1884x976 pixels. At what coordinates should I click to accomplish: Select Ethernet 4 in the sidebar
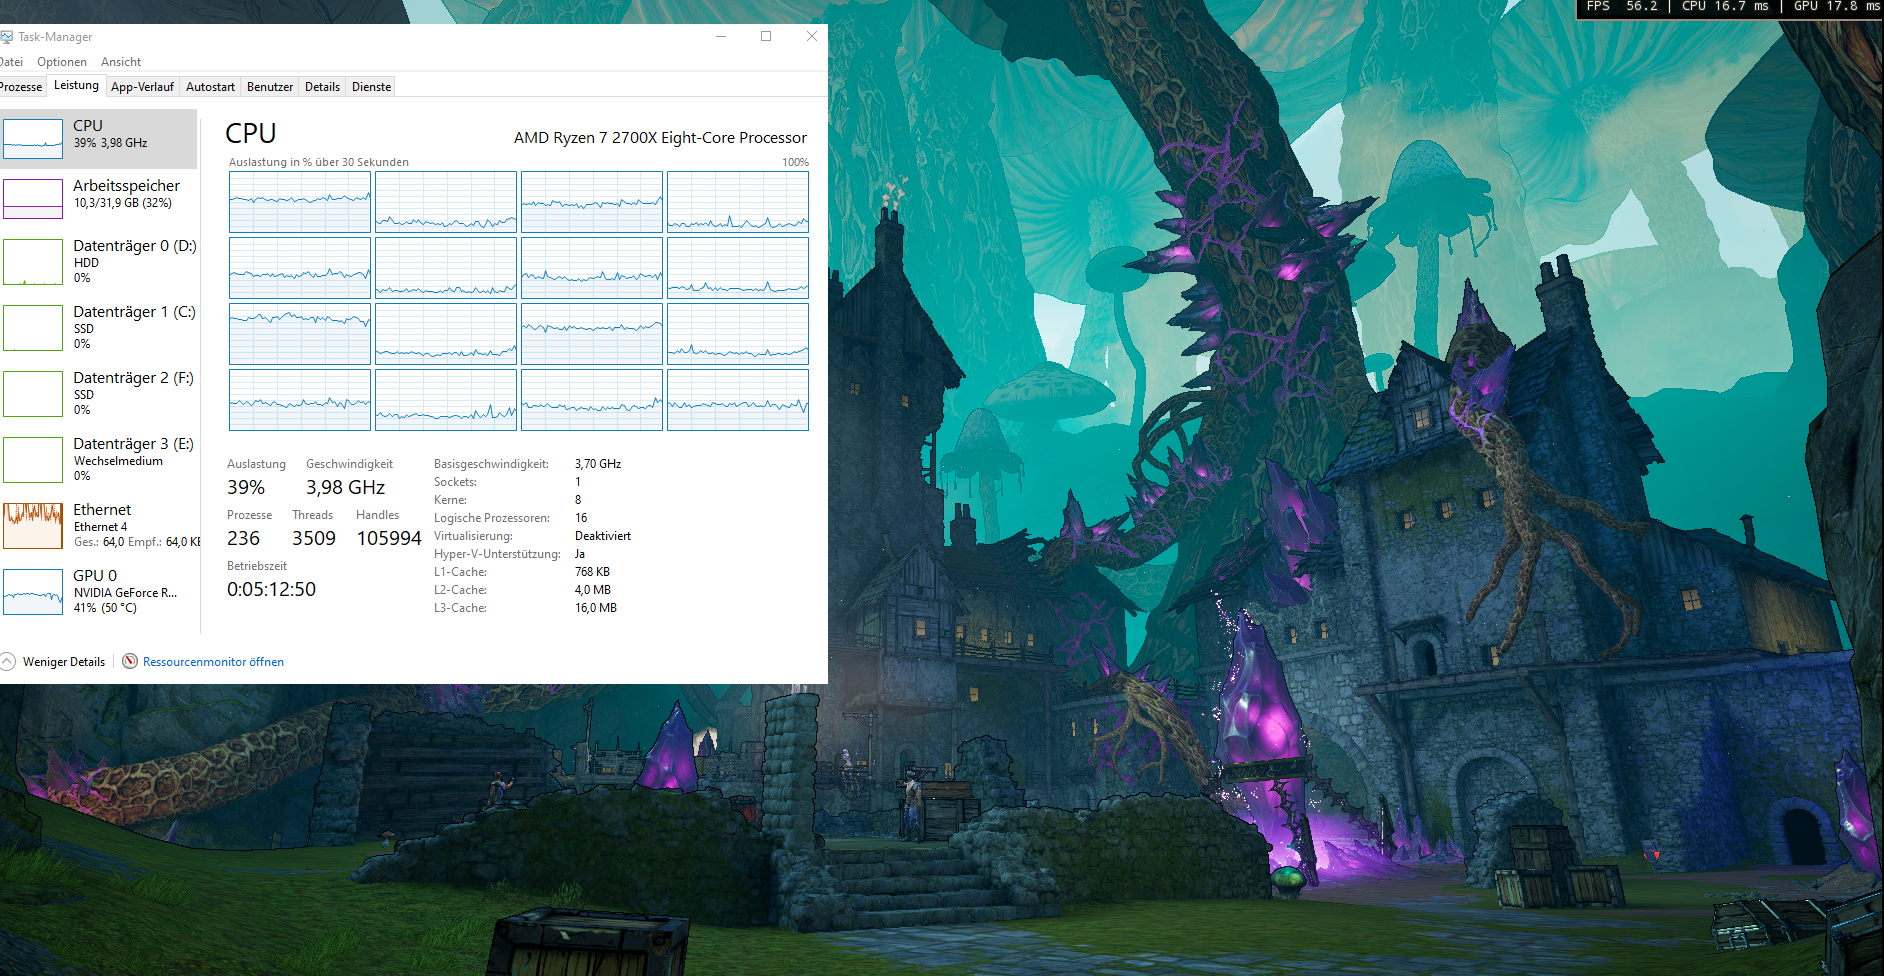(99, 525)
